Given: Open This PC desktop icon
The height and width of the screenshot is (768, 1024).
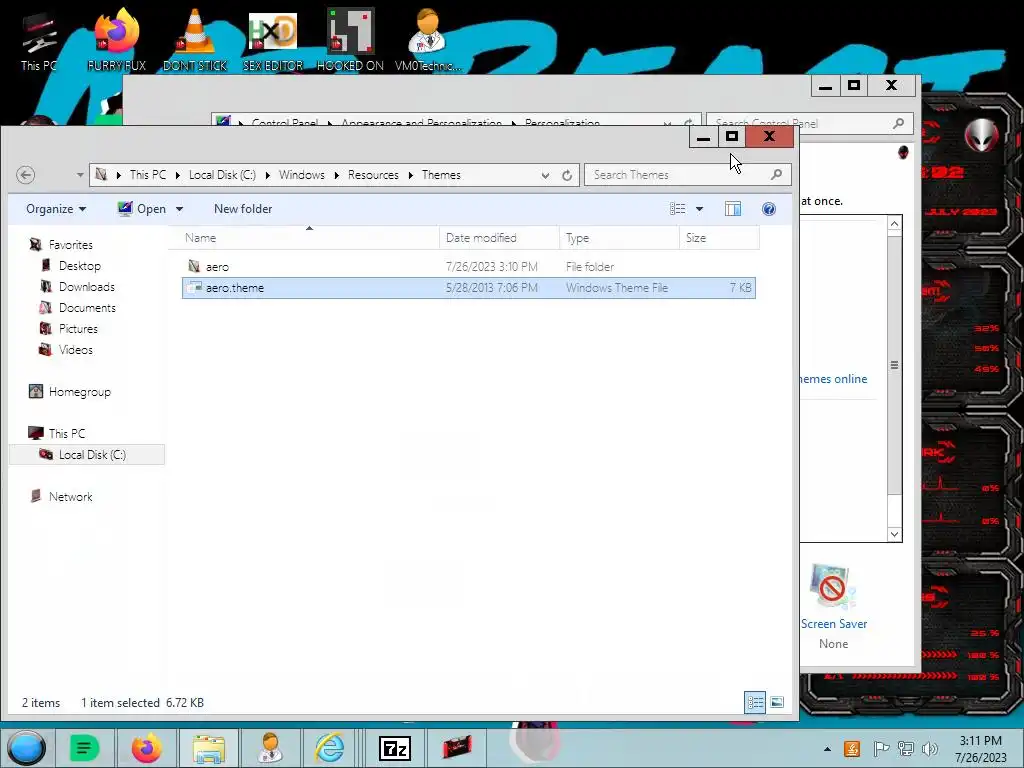Looking at the screenshot, I should (39, 41).
